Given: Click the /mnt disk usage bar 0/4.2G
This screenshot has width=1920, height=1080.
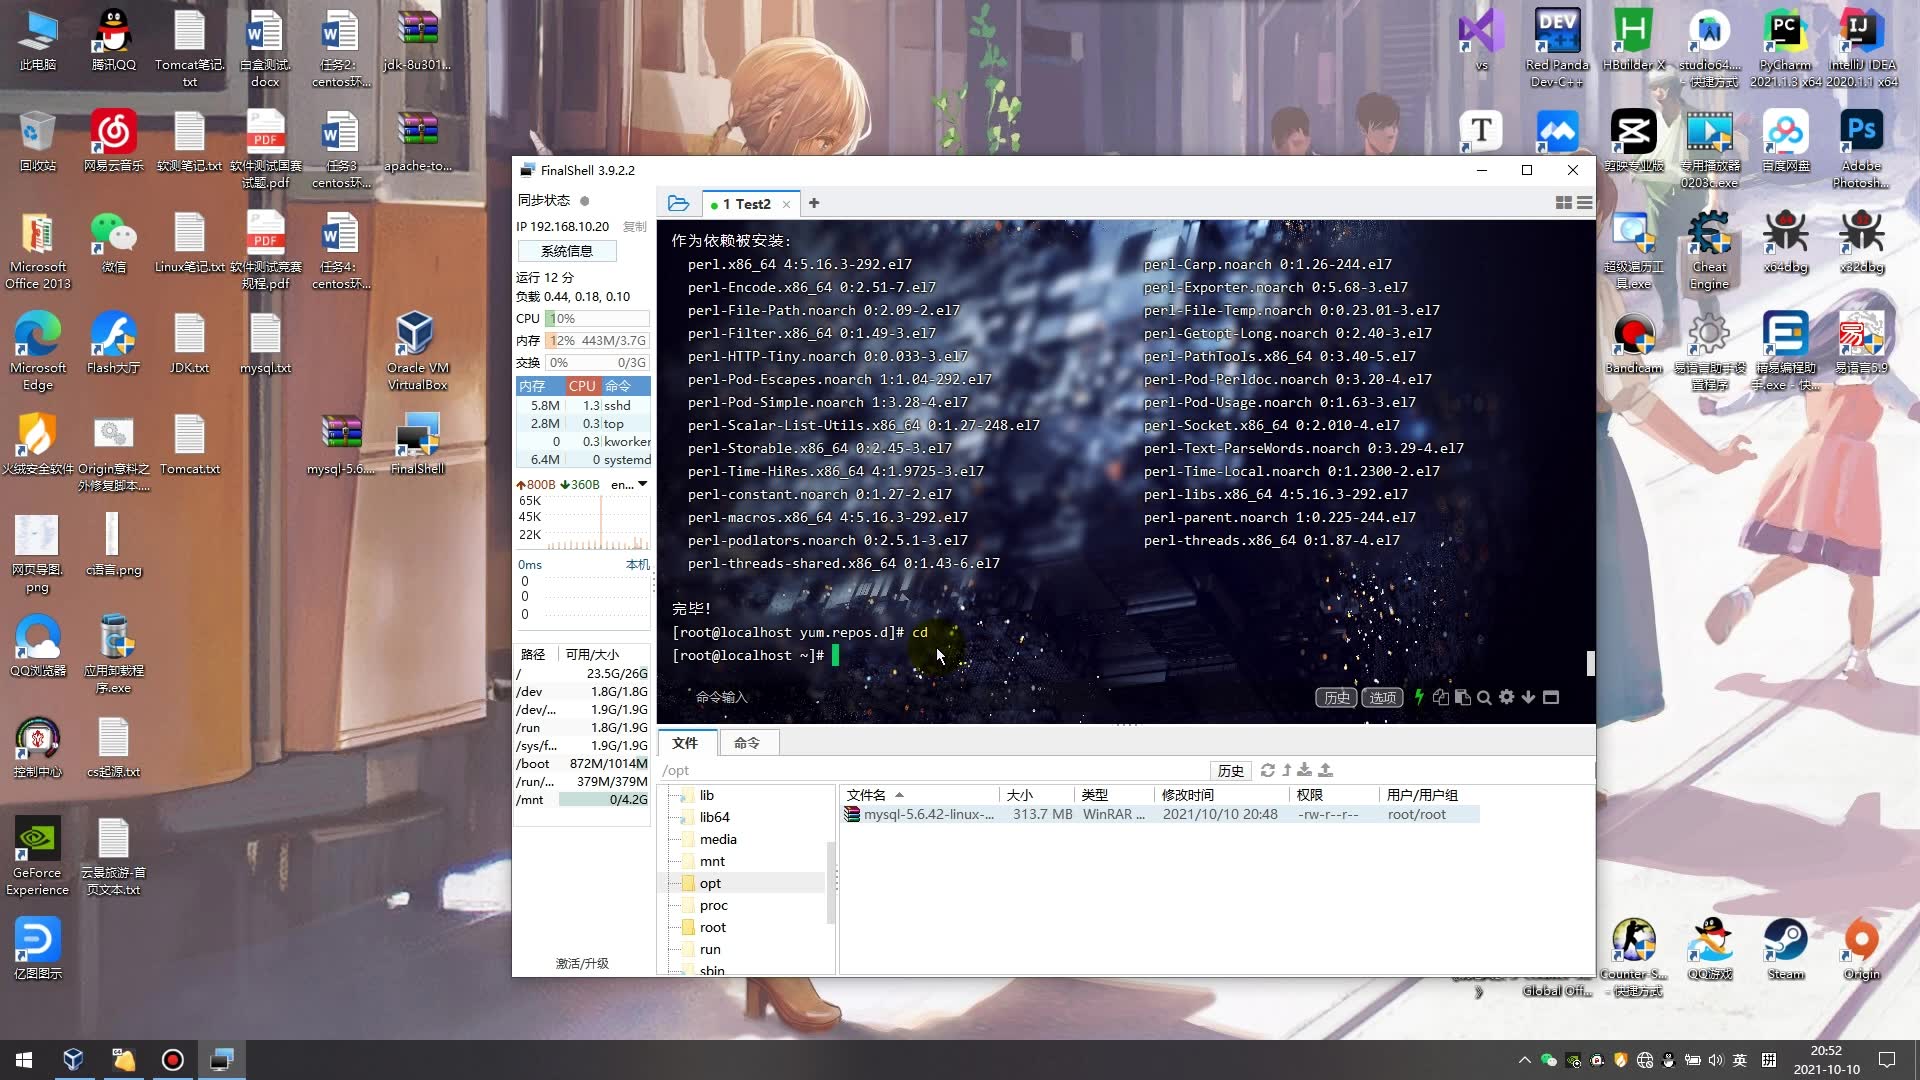Looking at the screenshot, I should coord(604,799).
